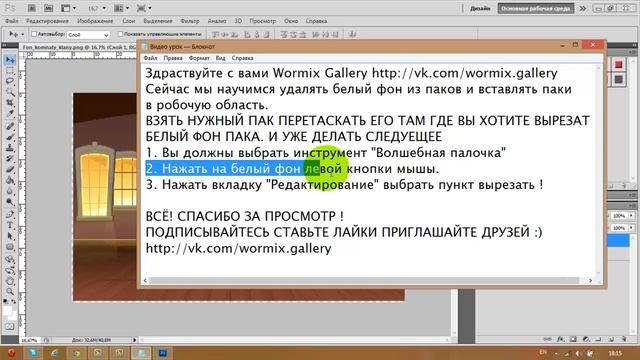
Task: Select the Основная рабочая среда workspace button
Action: click(536, 8)
